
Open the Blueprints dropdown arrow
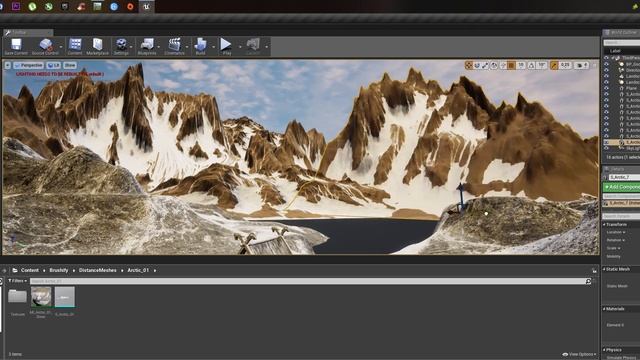point(159,47)
